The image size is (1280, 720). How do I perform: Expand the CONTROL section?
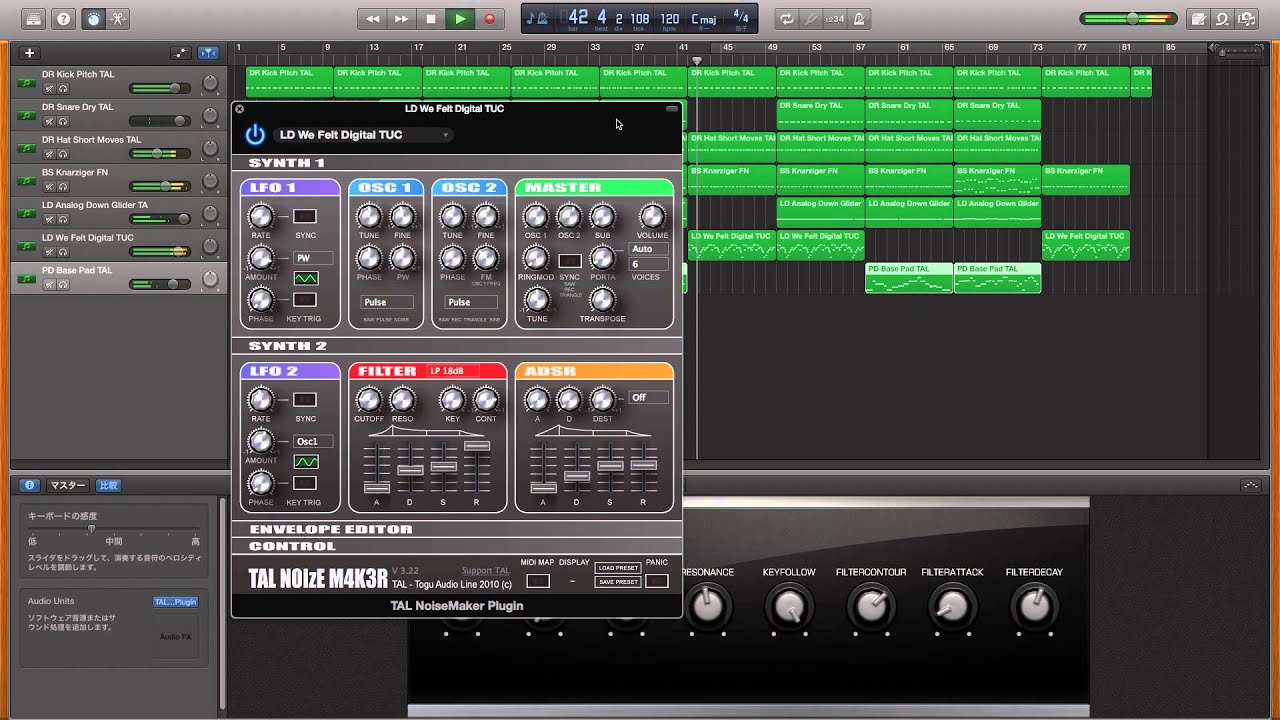click(x=457, y=546)
